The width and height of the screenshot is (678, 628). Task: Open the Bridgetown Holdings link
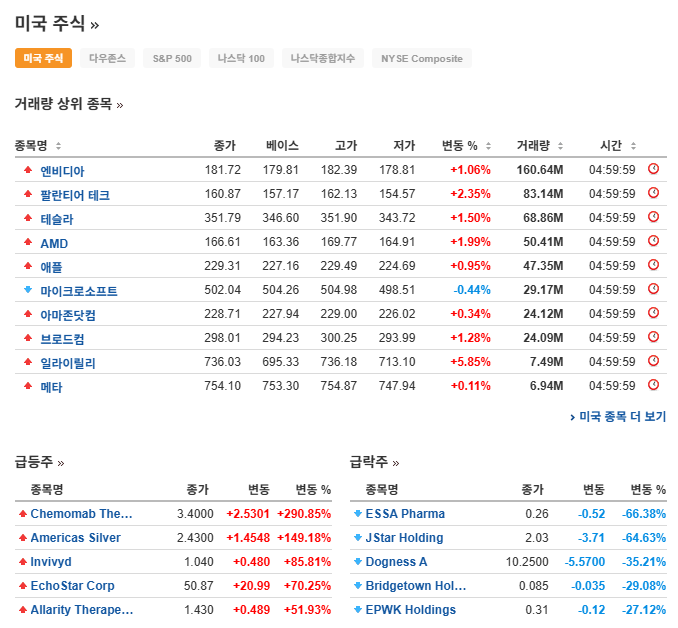416,586
